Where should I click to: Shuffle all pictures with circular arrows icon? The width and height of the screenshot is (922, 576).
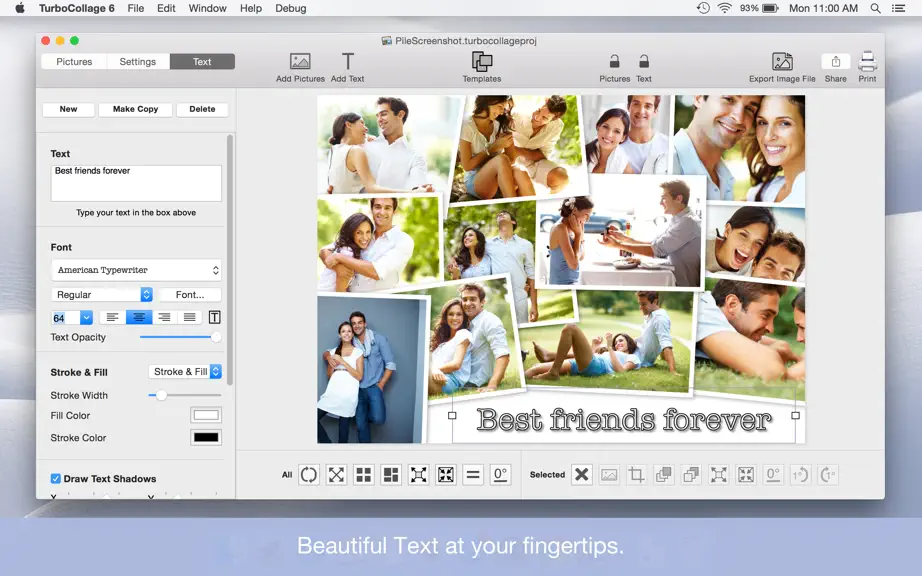click(309, 474)
